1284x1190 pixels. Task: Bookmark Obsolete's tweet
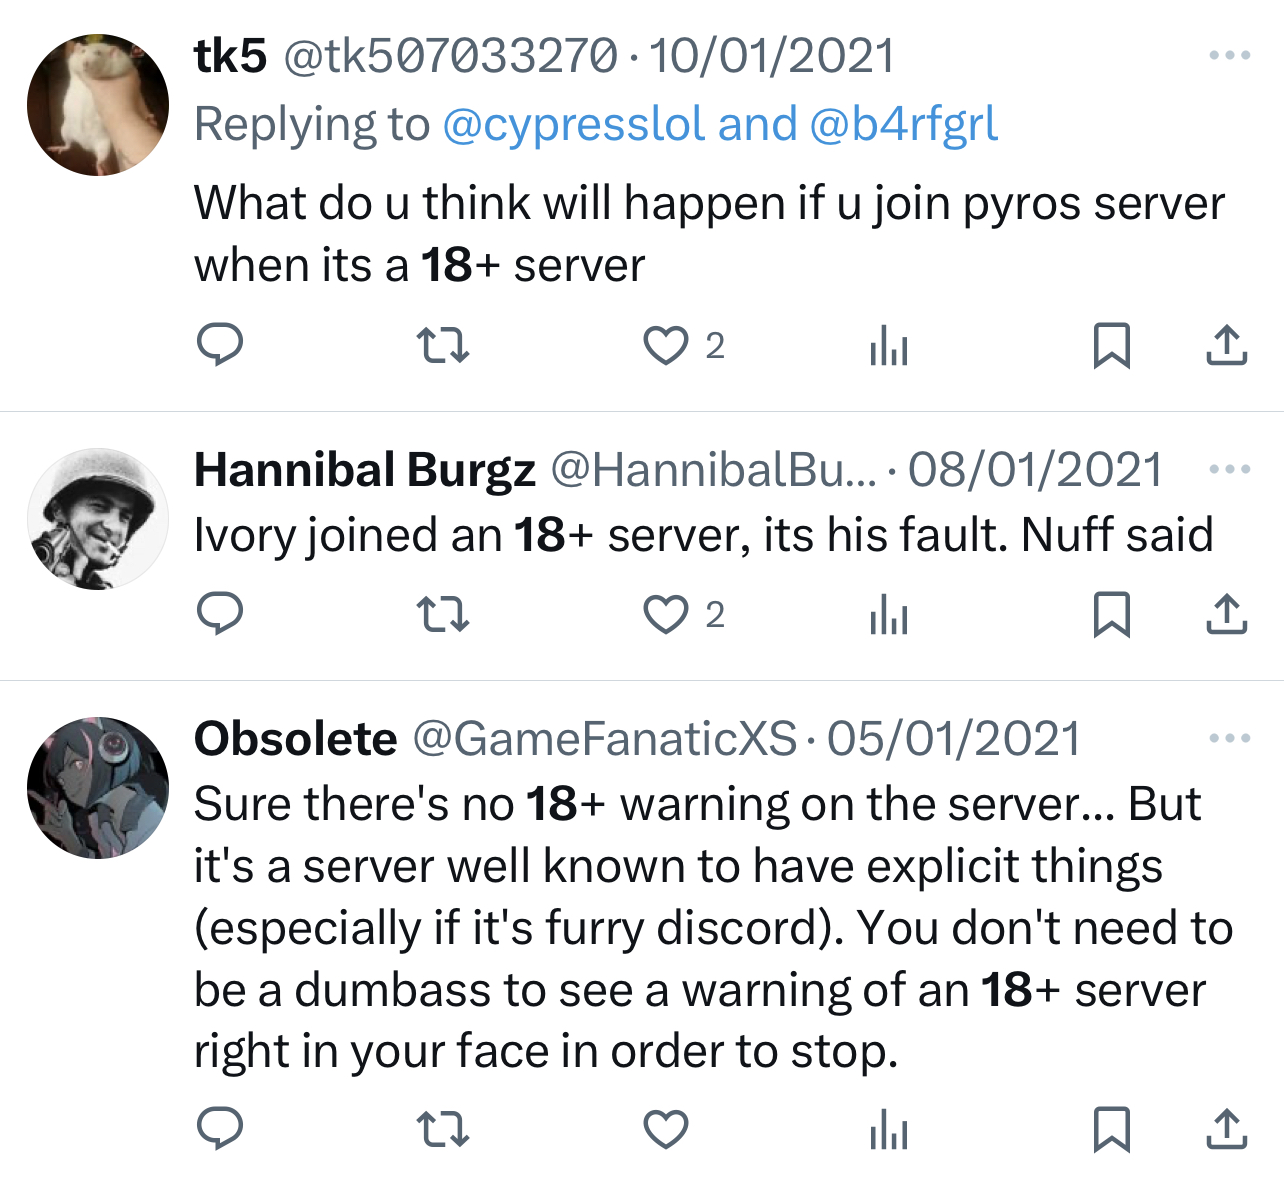pyautogui.click(x=1111, y=1130)
